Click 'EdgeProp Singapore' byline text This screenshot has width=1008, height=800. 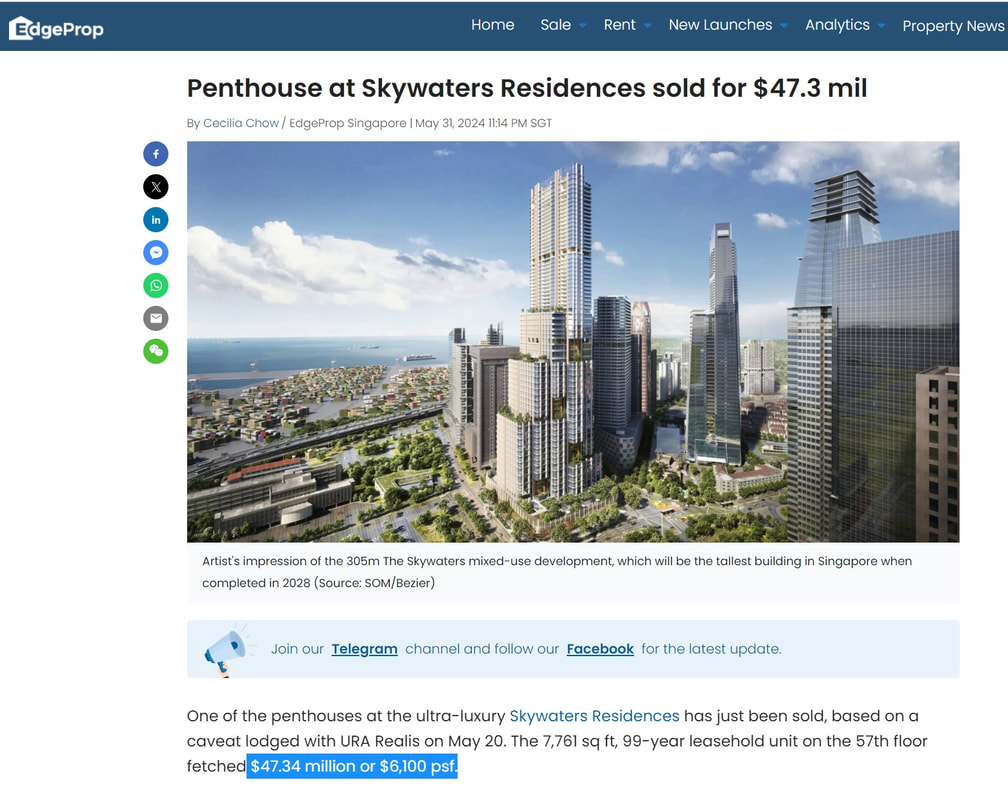(348, 123)
